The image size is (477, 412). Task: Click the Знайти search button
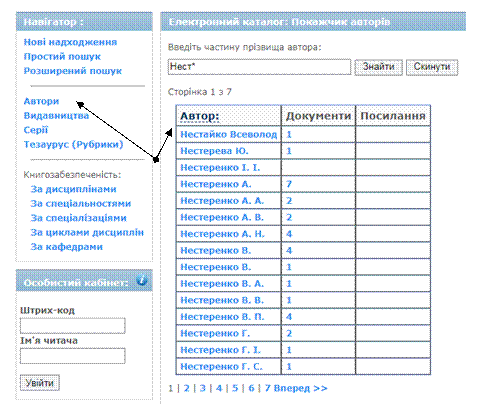[x=378, y=67]
